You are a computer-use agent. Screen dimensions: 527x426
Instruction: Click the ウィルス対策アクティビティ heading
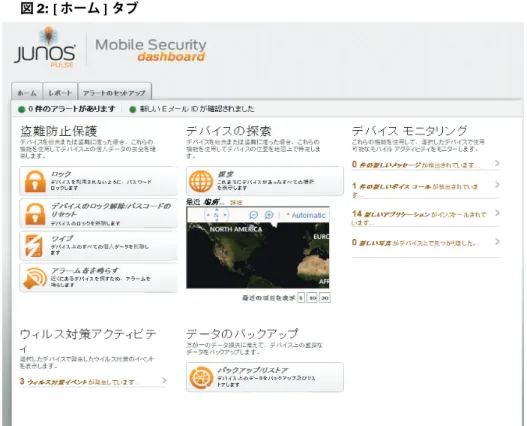(88, 341)
